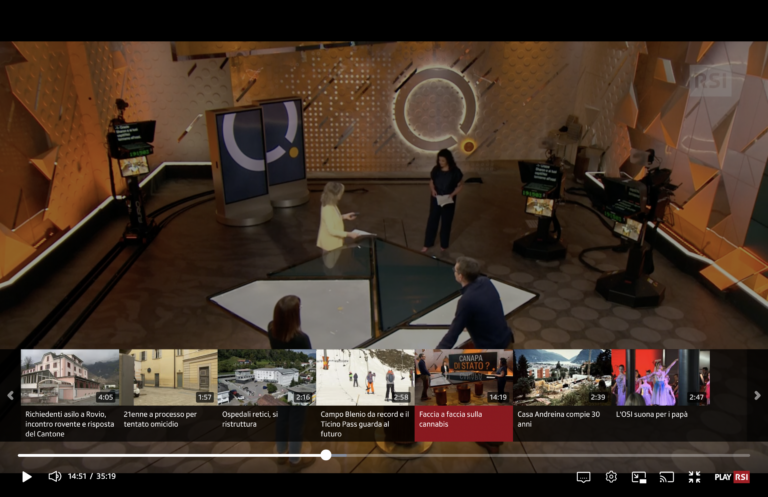The image size is (768, 497).
Task: Mute the video volume
Action: pyautogui.click(x=55, y=477)
